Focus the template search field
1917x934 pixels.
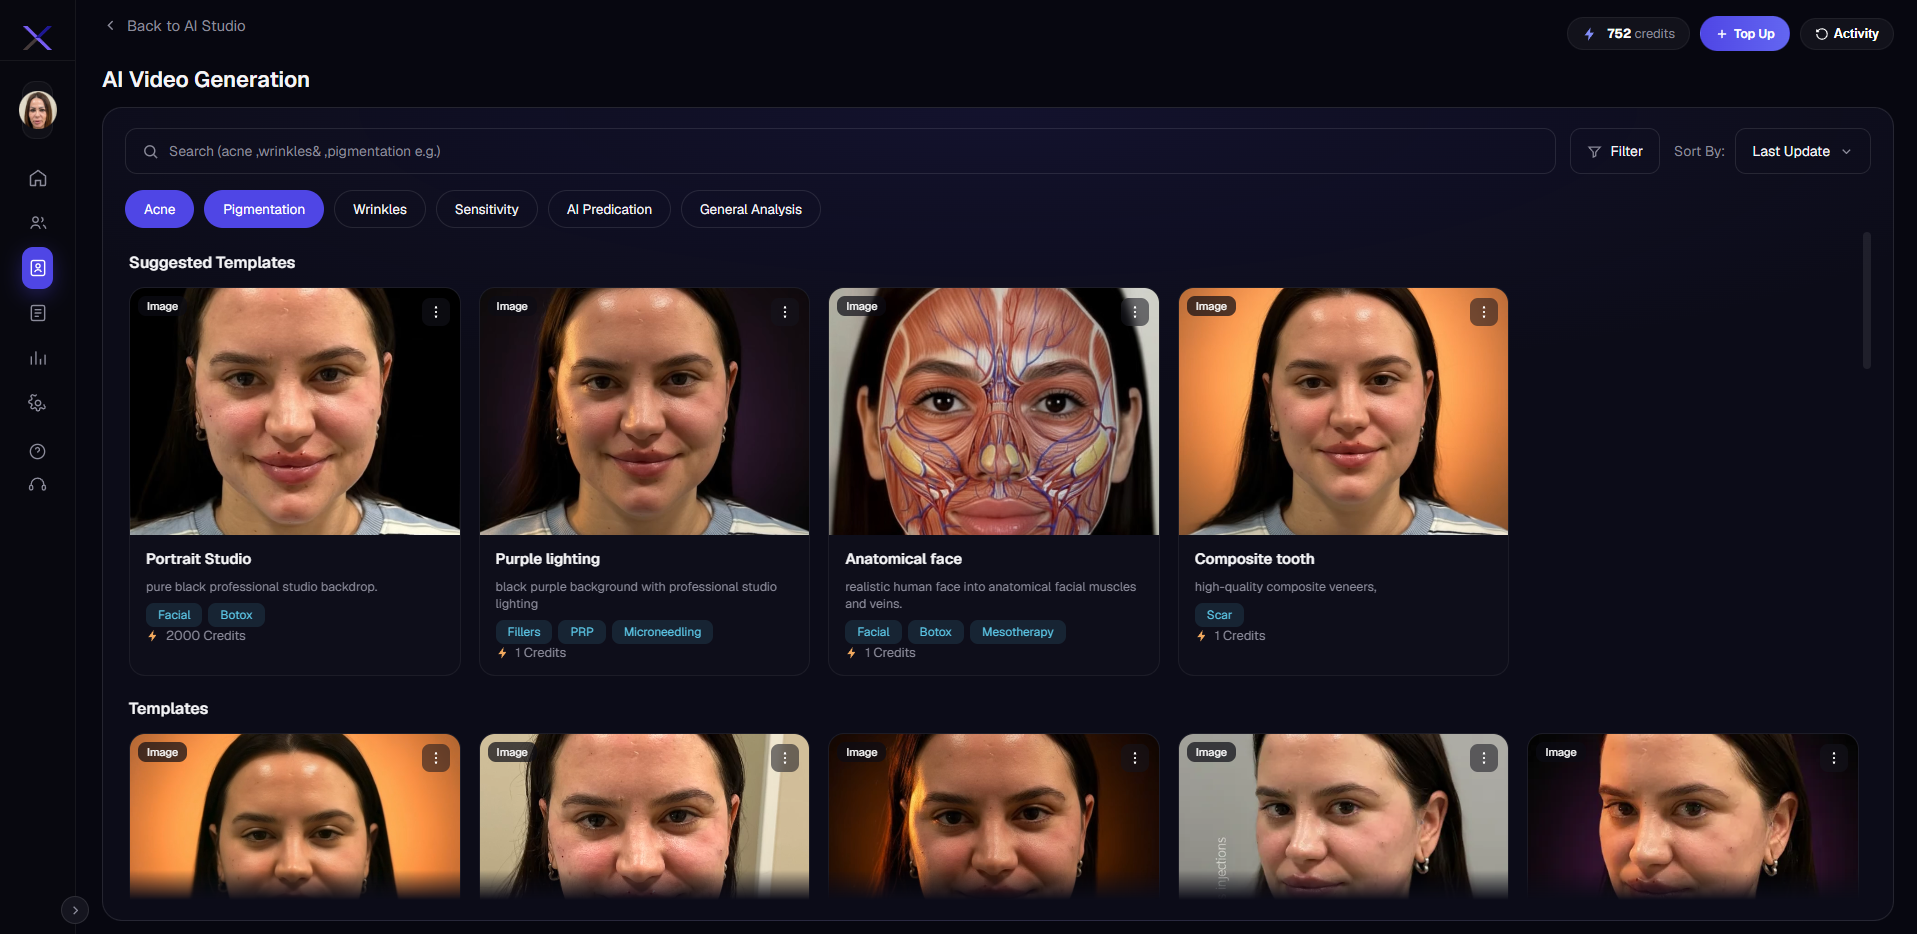click(x=840, y=151)
